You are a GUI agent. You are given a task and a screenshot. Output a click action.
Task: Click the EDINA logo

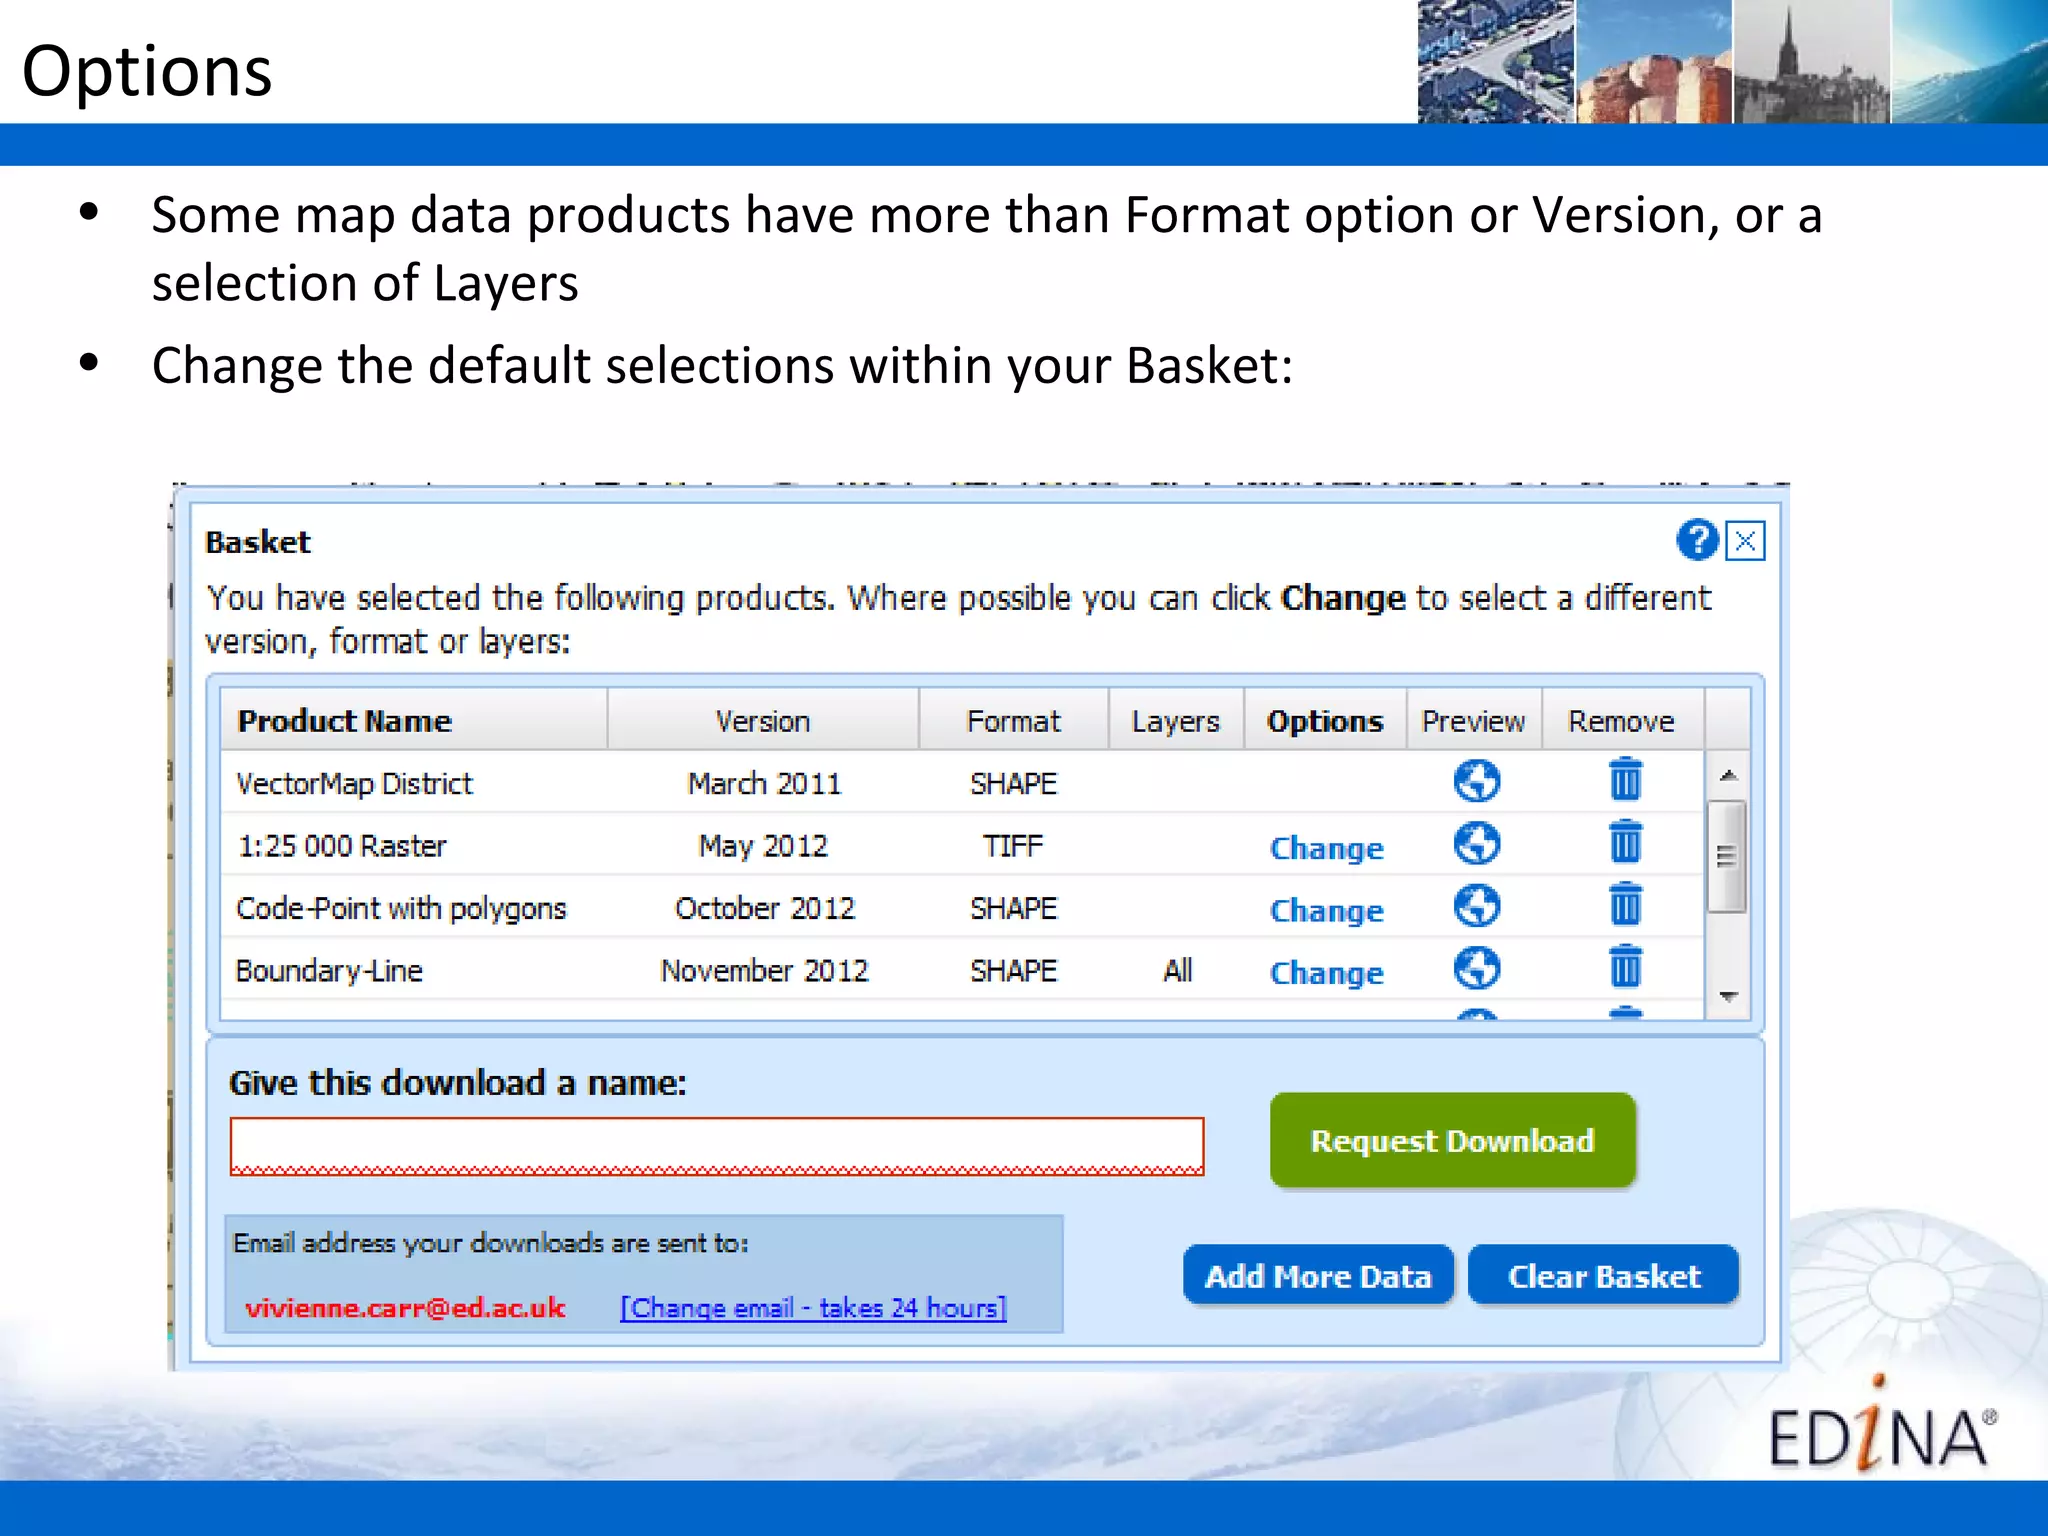(x=1882, y=1424)
